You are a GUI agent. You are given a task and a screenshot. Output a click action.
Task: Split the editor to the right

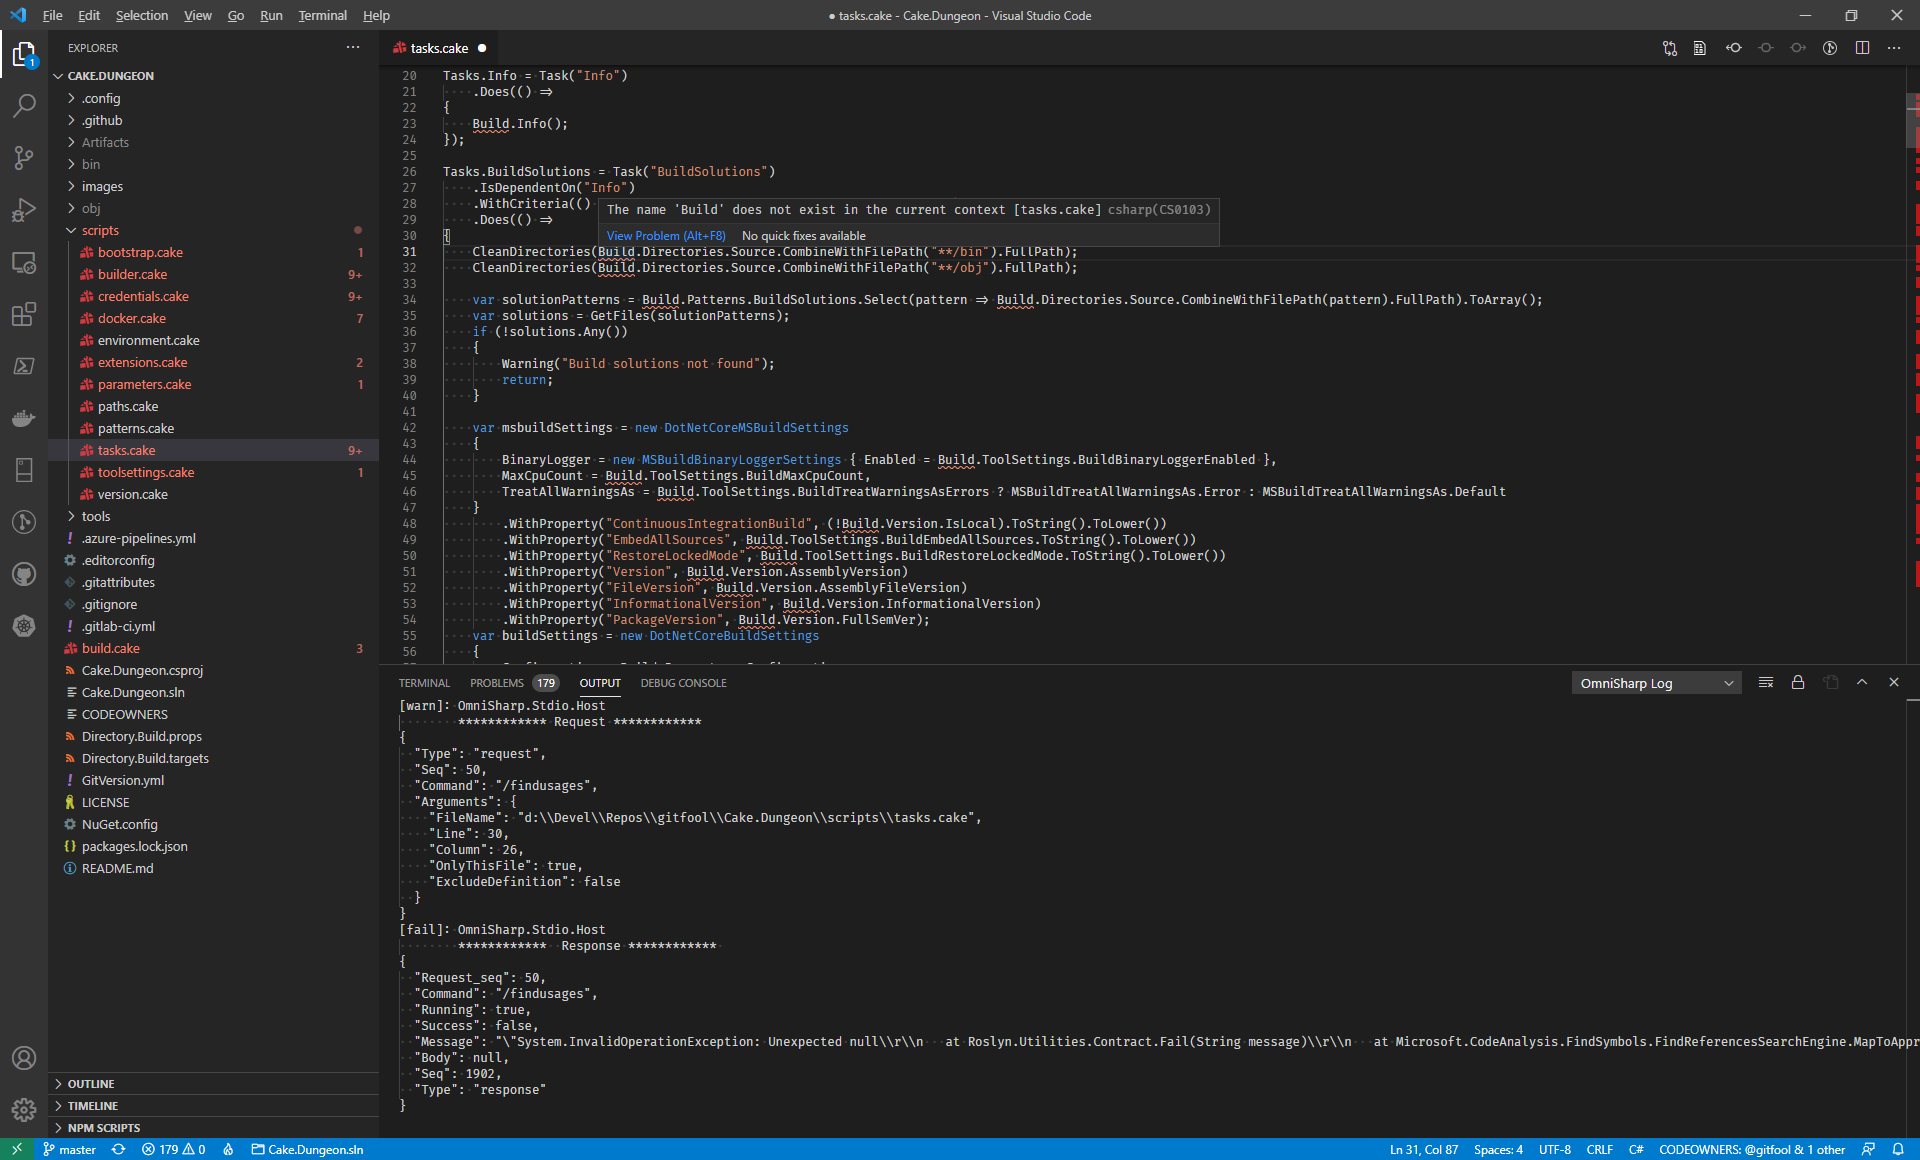(x=1862, y=48)
